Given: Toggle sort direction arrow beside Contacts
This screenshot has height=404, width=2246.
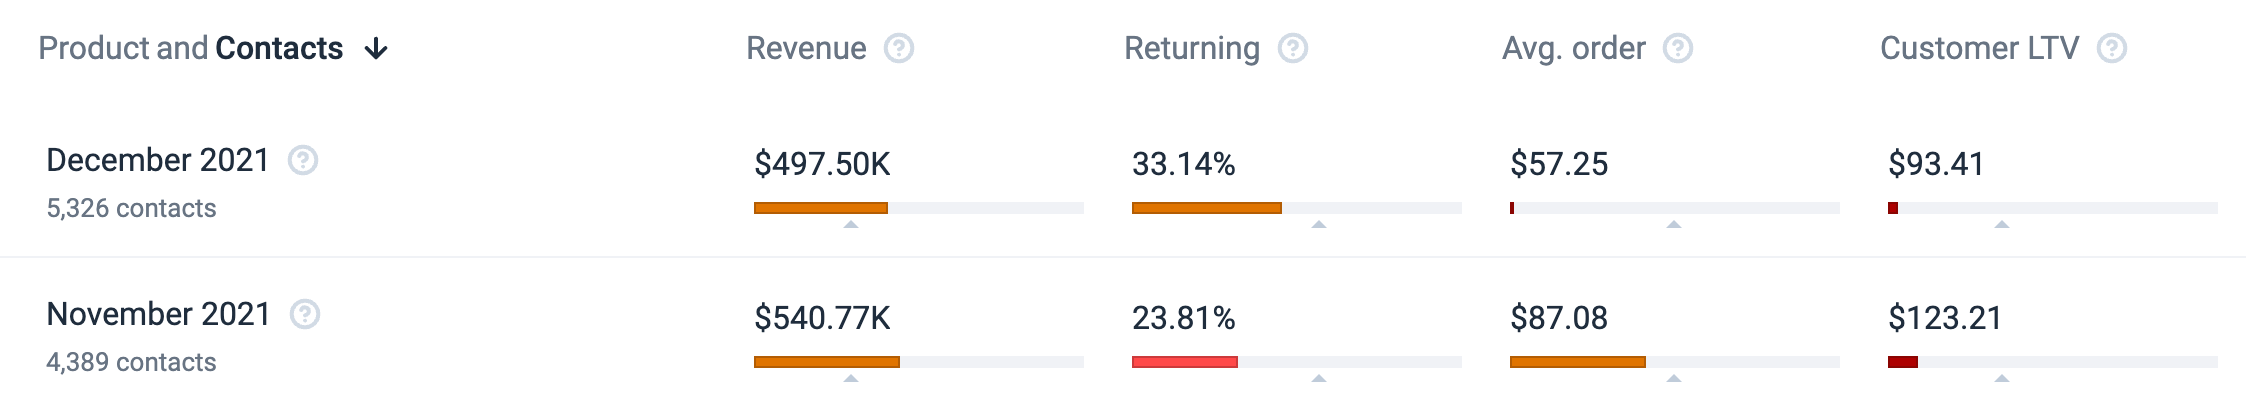Looking at the screenshot, I should (x=376, y=49).
